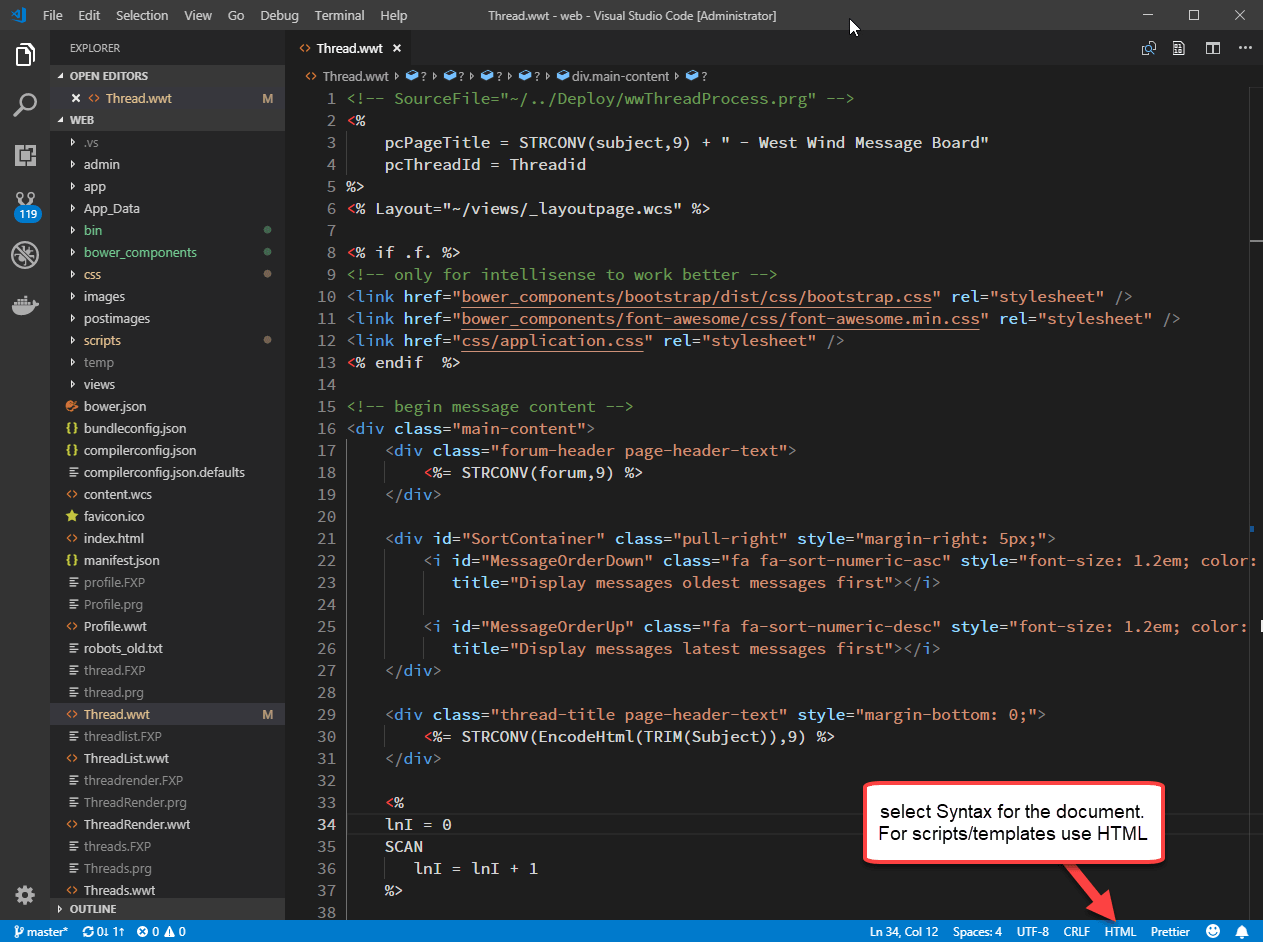Viewport: 1263px width, 942px height.
Task: Split the editor to the right
Action: click(x=1212, y=48)
